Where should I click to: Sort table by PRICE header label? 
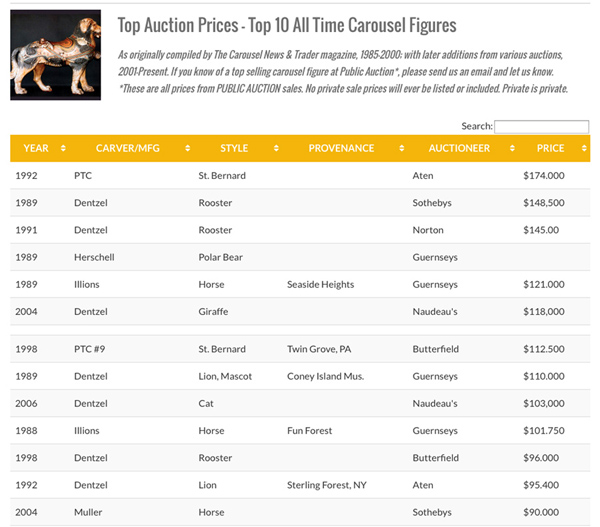tap(550, 148)
